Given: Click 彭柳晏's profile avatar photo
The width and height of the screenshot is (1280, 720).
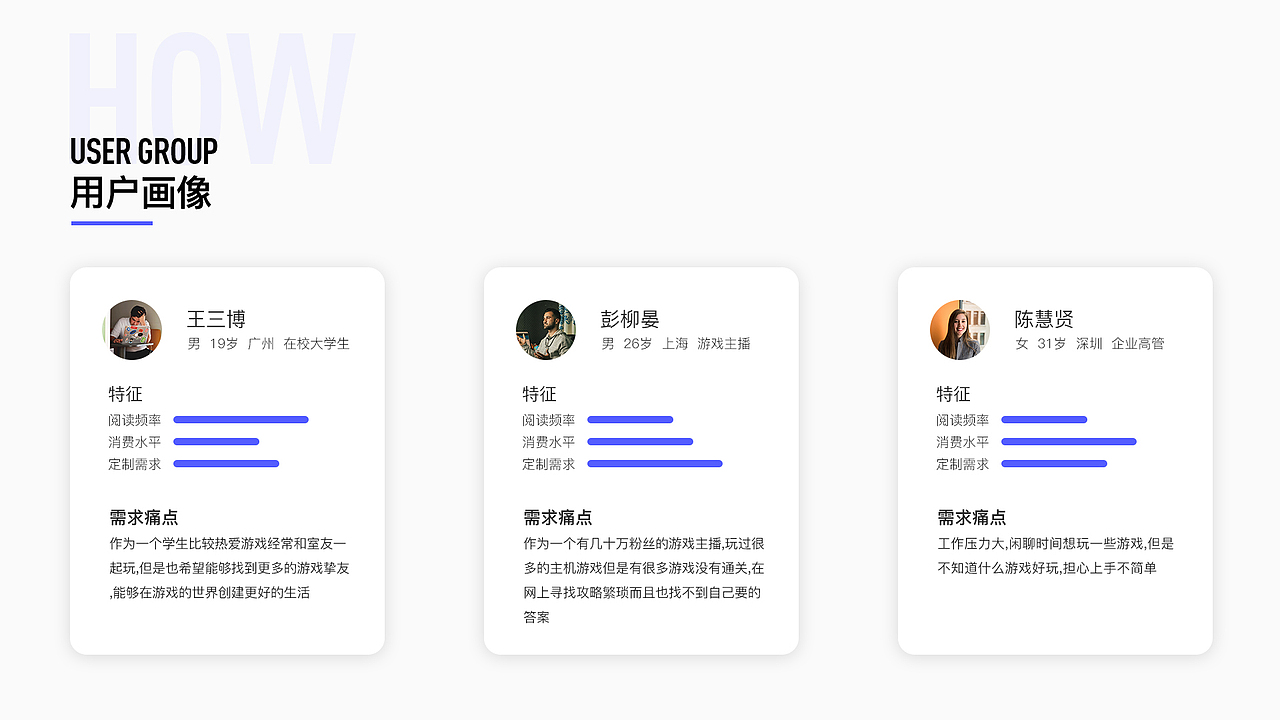Looking at the screenshot, I should coord(546,330).
